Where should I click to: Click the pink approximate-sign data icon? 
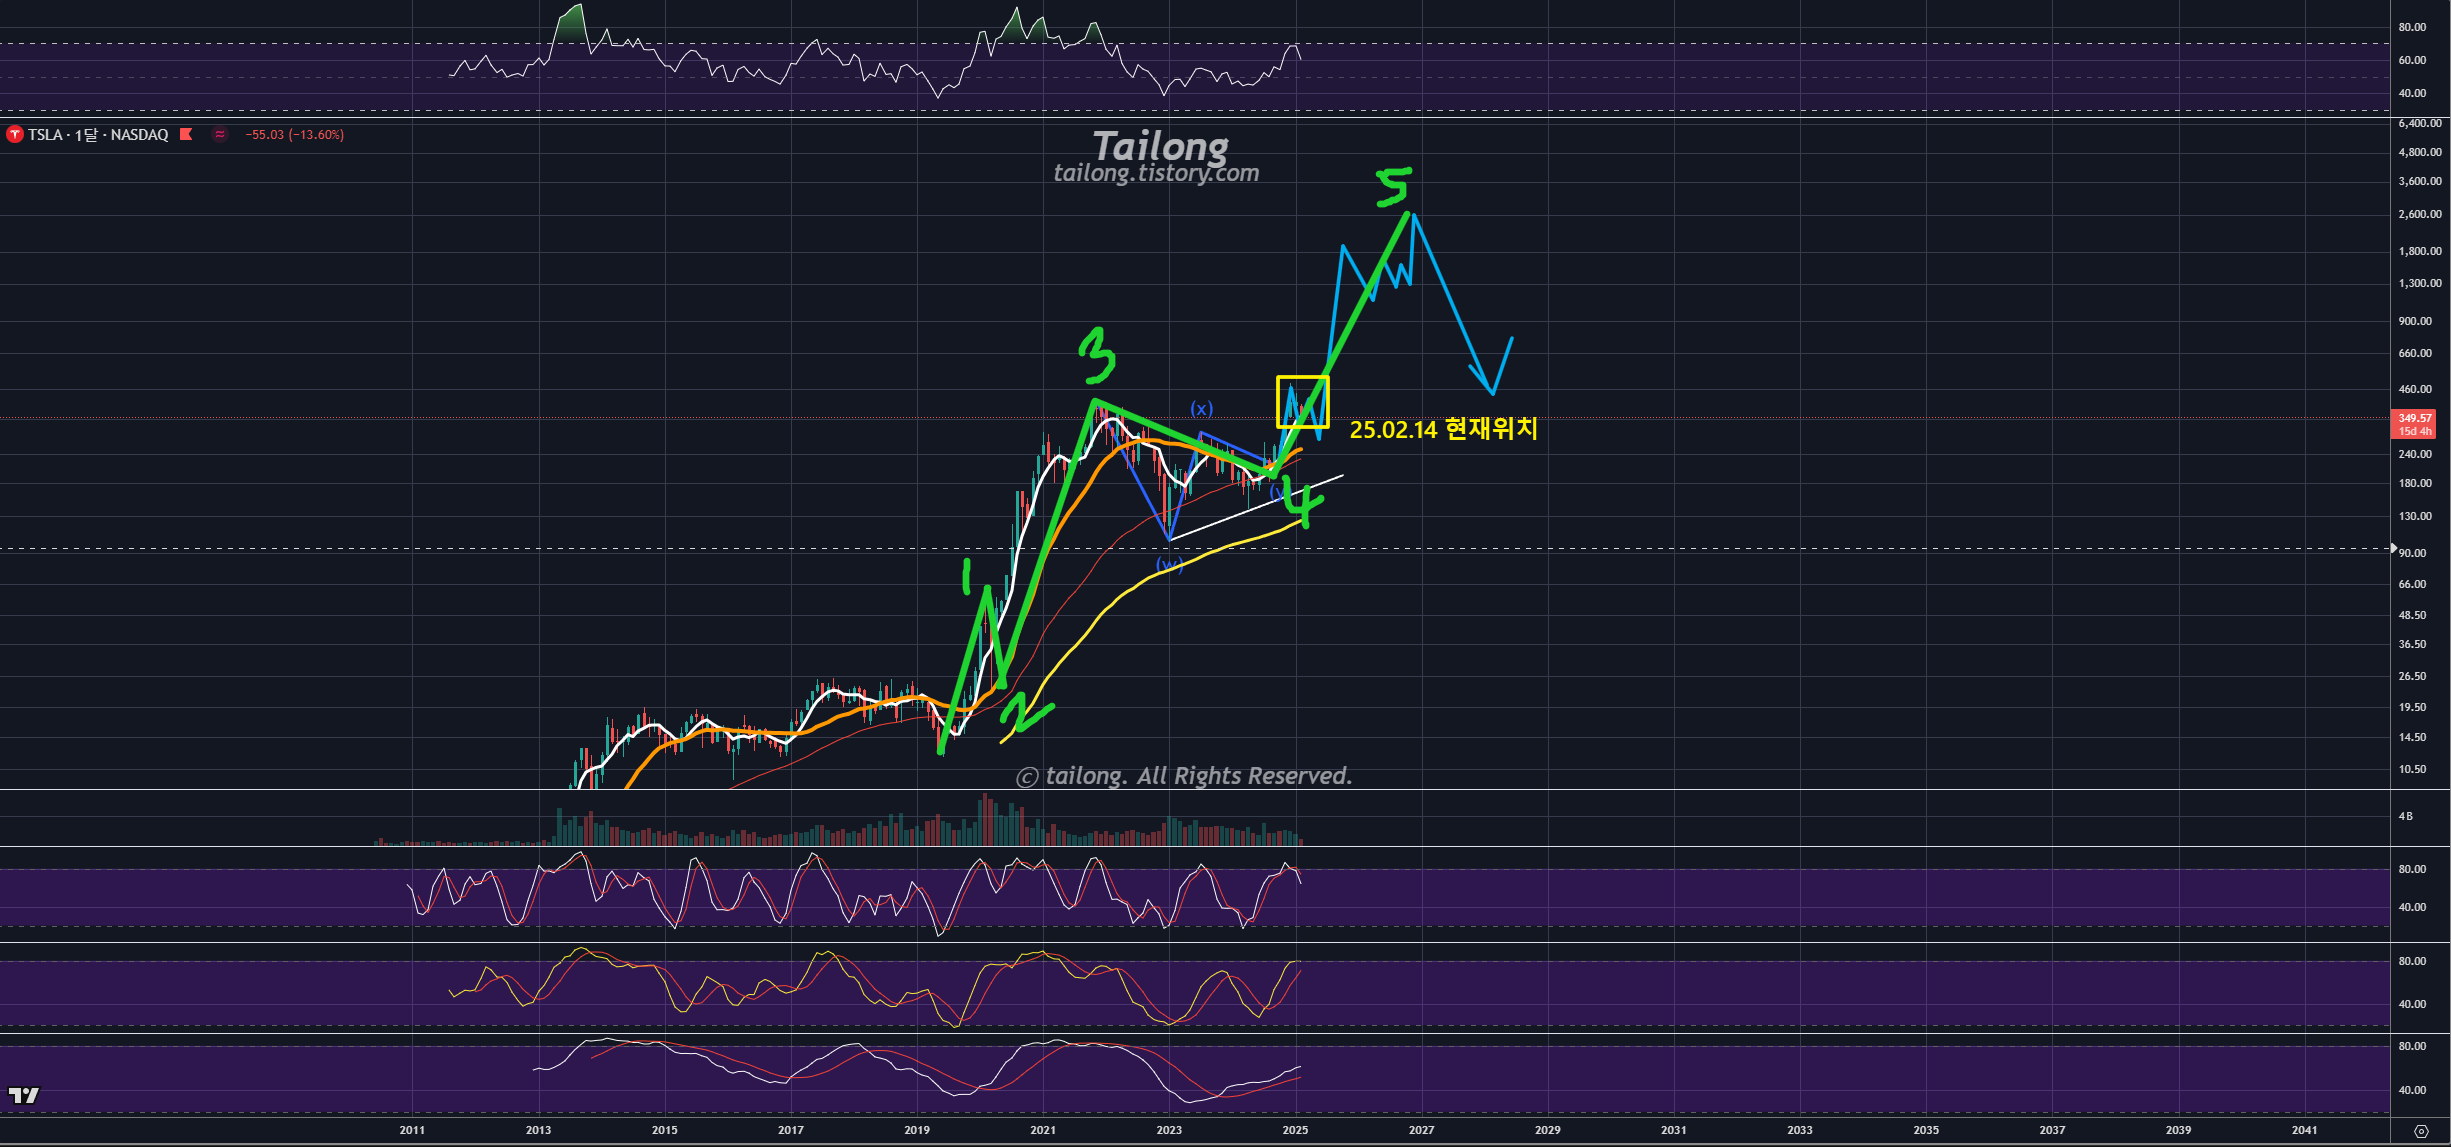tap(220, 134)
